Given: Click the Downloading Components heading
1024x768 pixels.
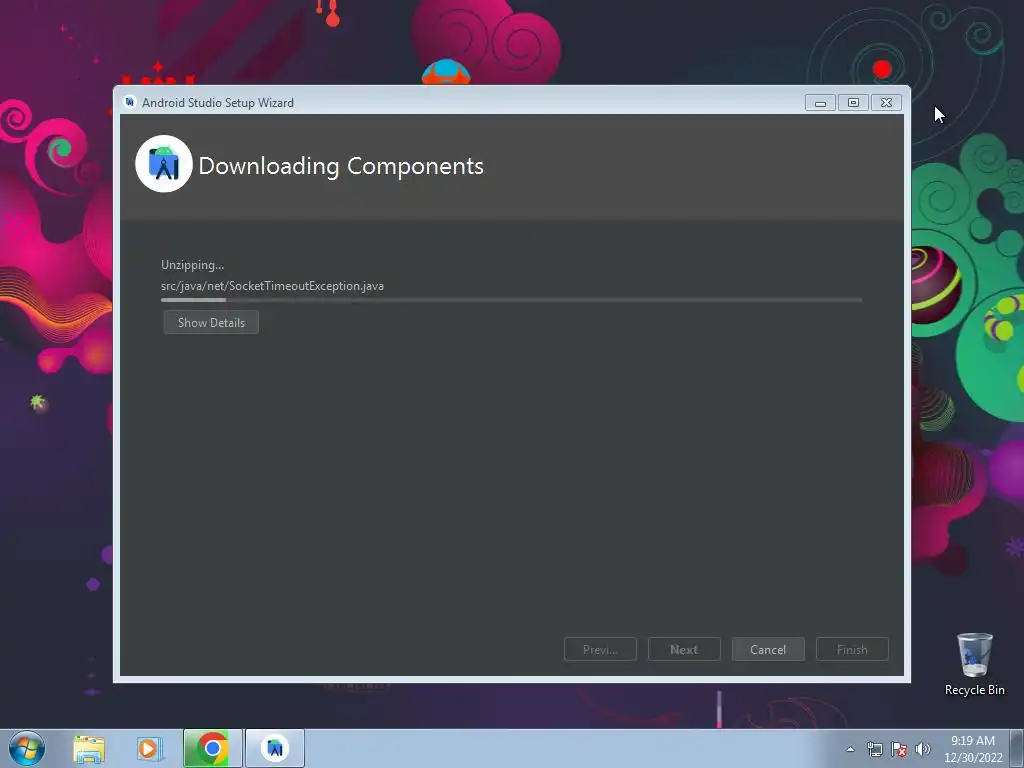Looking at the screenshot, I should coord(341,166).
